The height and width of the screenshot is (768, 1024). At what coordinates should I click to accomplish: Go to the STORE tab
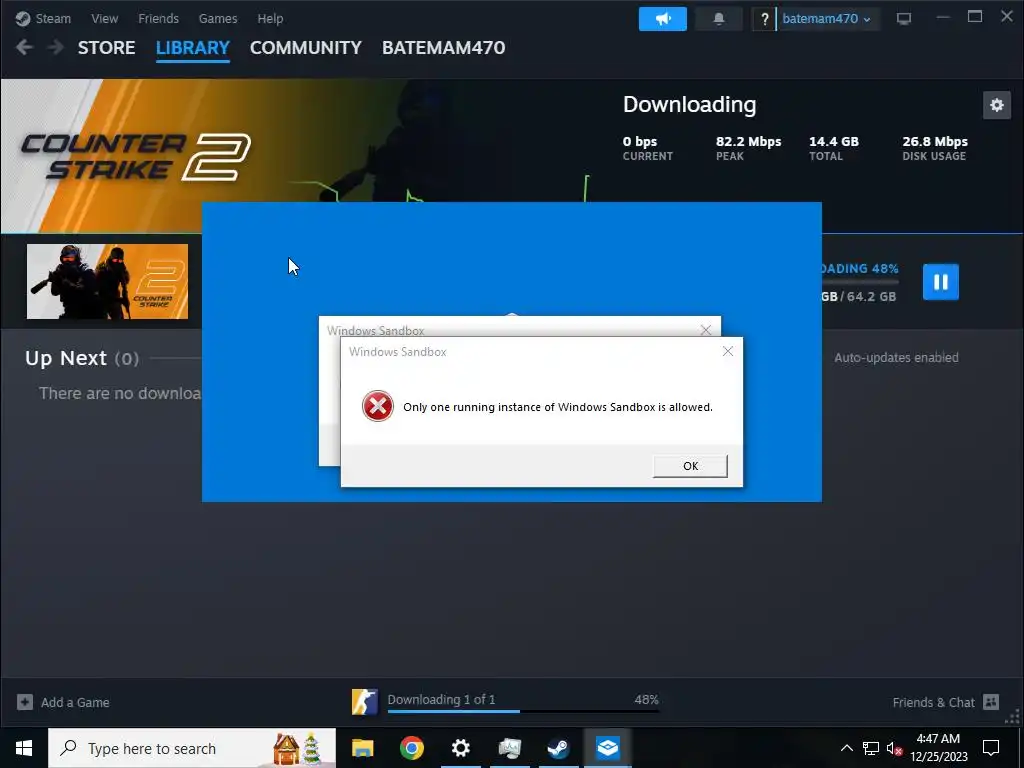click(x=106, y=48)
